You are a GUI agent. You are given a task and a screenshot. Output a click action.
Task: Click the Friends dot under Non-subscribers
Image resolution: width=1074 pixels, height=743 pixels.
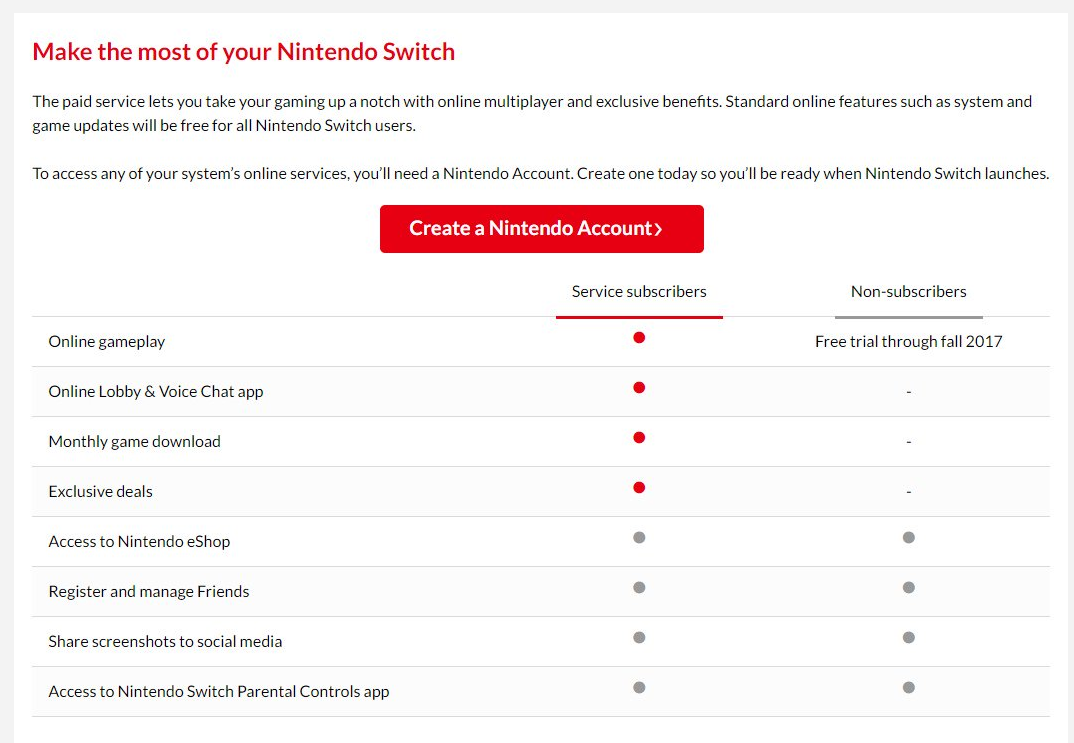point(908,587)
